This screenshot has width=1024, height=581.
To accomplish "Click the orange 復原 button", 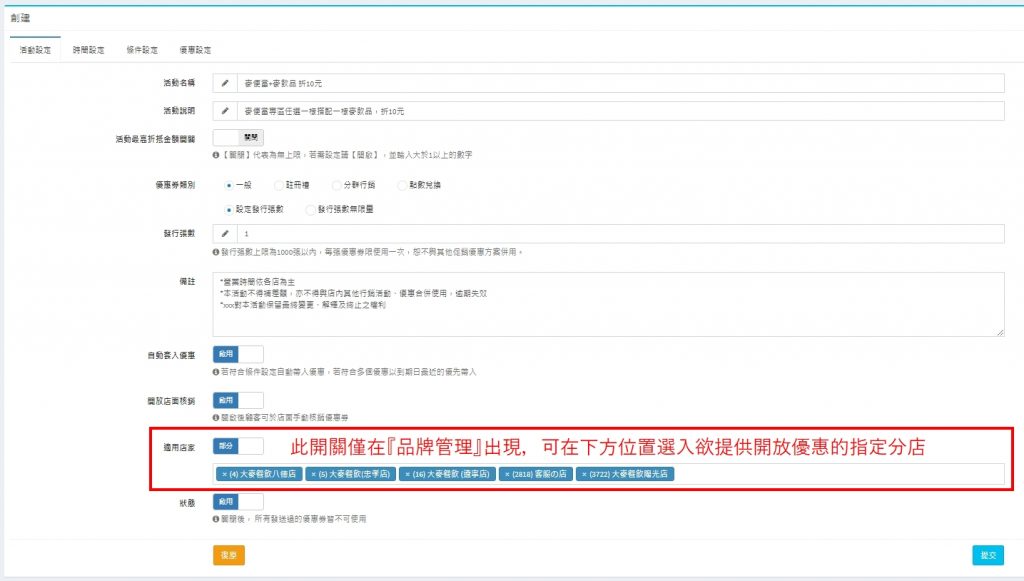I will (228, 555).
